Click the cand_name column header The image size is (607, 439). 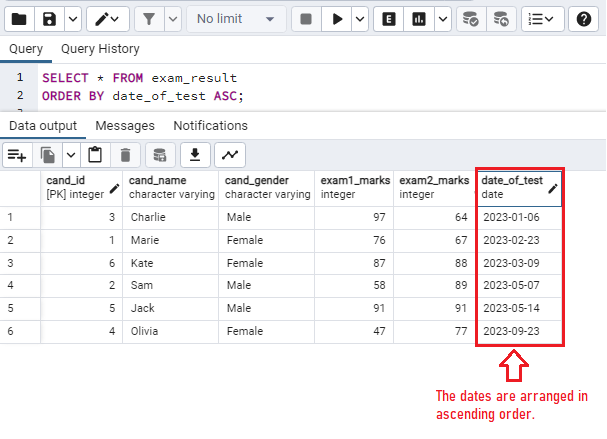coord(170,187)
